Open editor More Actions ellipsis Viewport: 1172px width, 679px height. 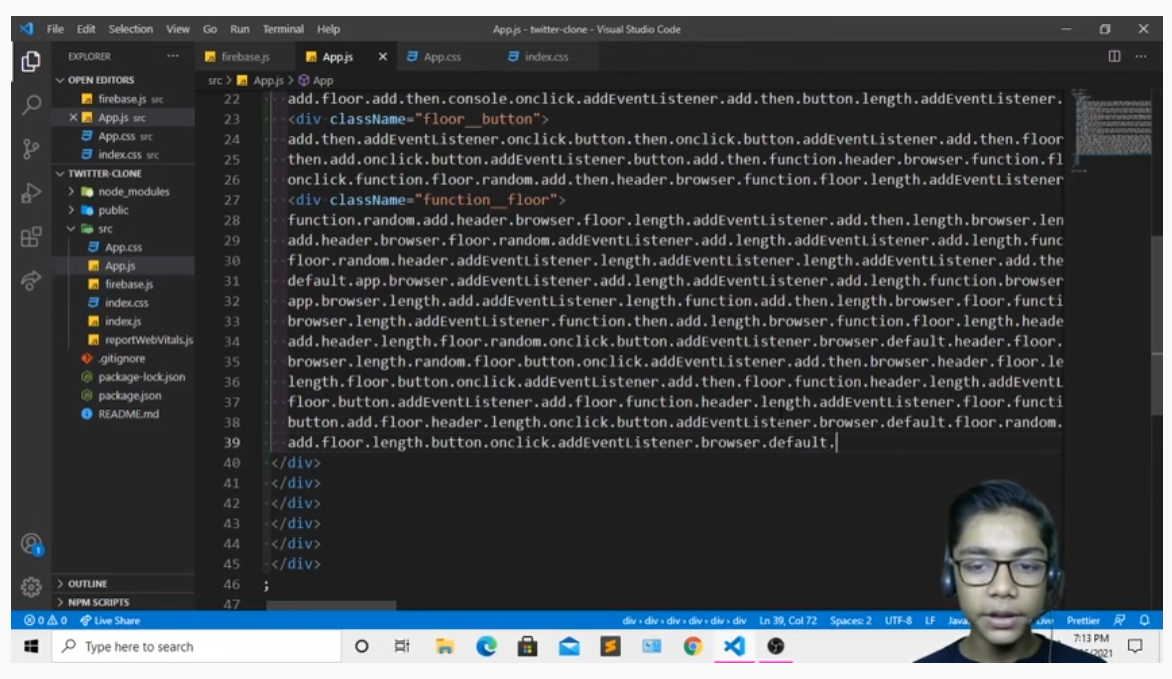point(1141,56)
